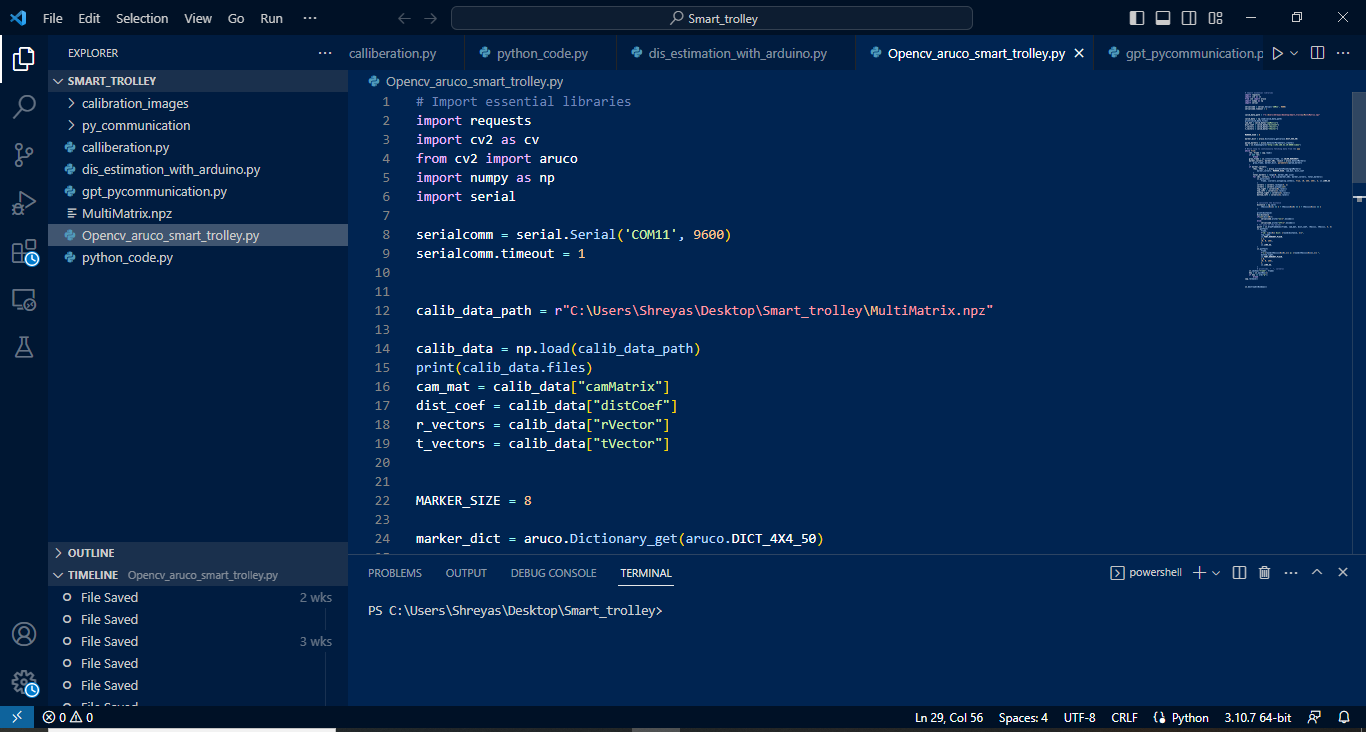Open the Go menu

(236, 18)
